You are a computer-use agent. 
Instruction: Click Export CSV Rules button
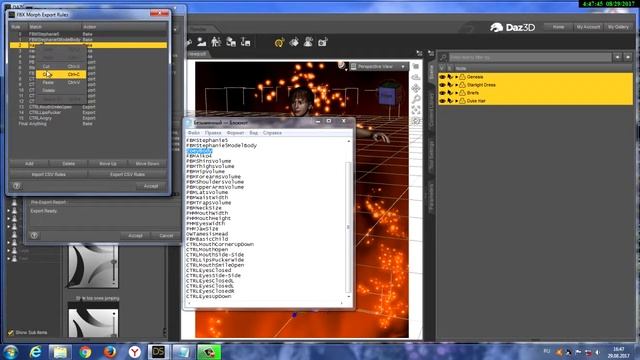[127, 174]
